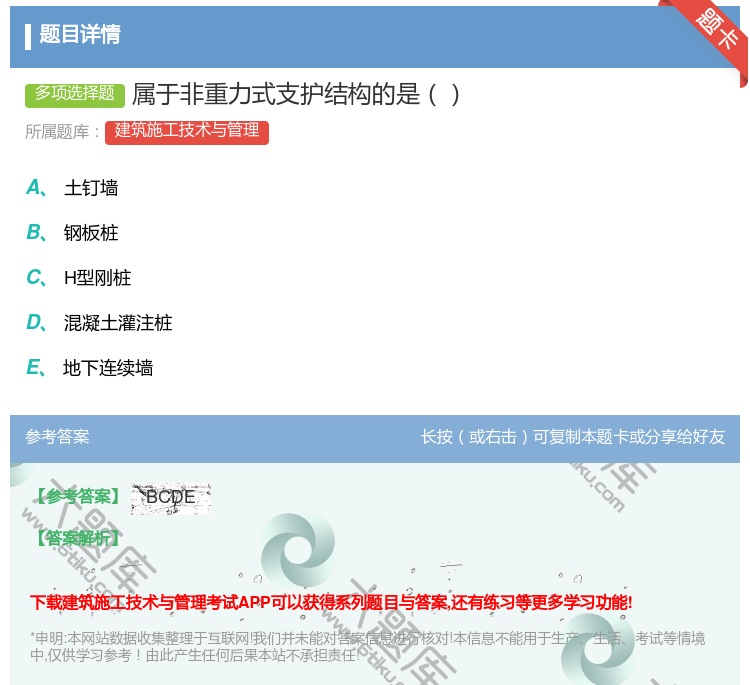Click the 申明 disclaimer text at bottom

click(x=367, y=646)
